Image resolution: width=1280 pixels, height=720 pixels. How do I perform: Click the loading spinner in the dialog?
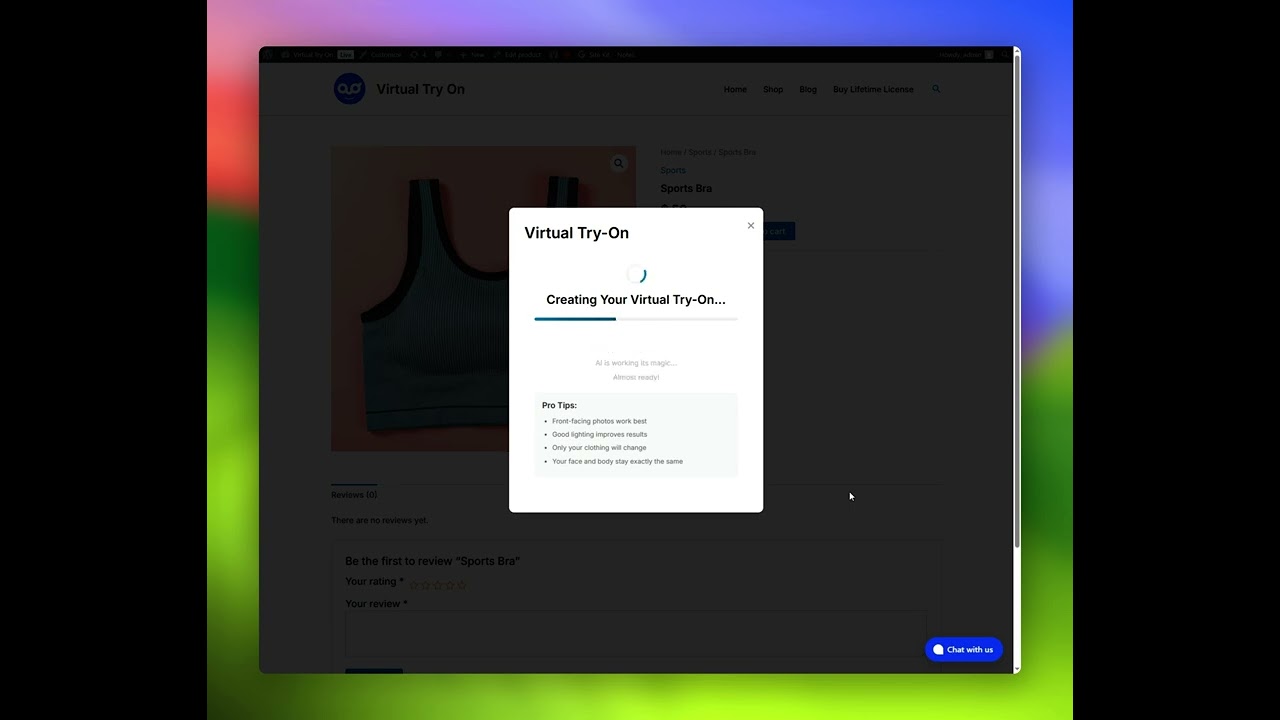(x=636, y=274)
